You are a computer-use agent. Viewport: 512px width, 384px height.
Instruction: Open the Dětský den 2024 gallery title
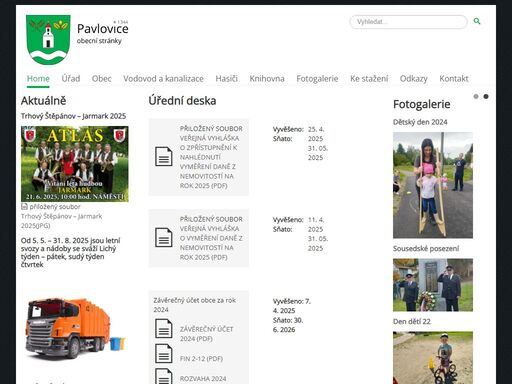click(x=420, y=122)
